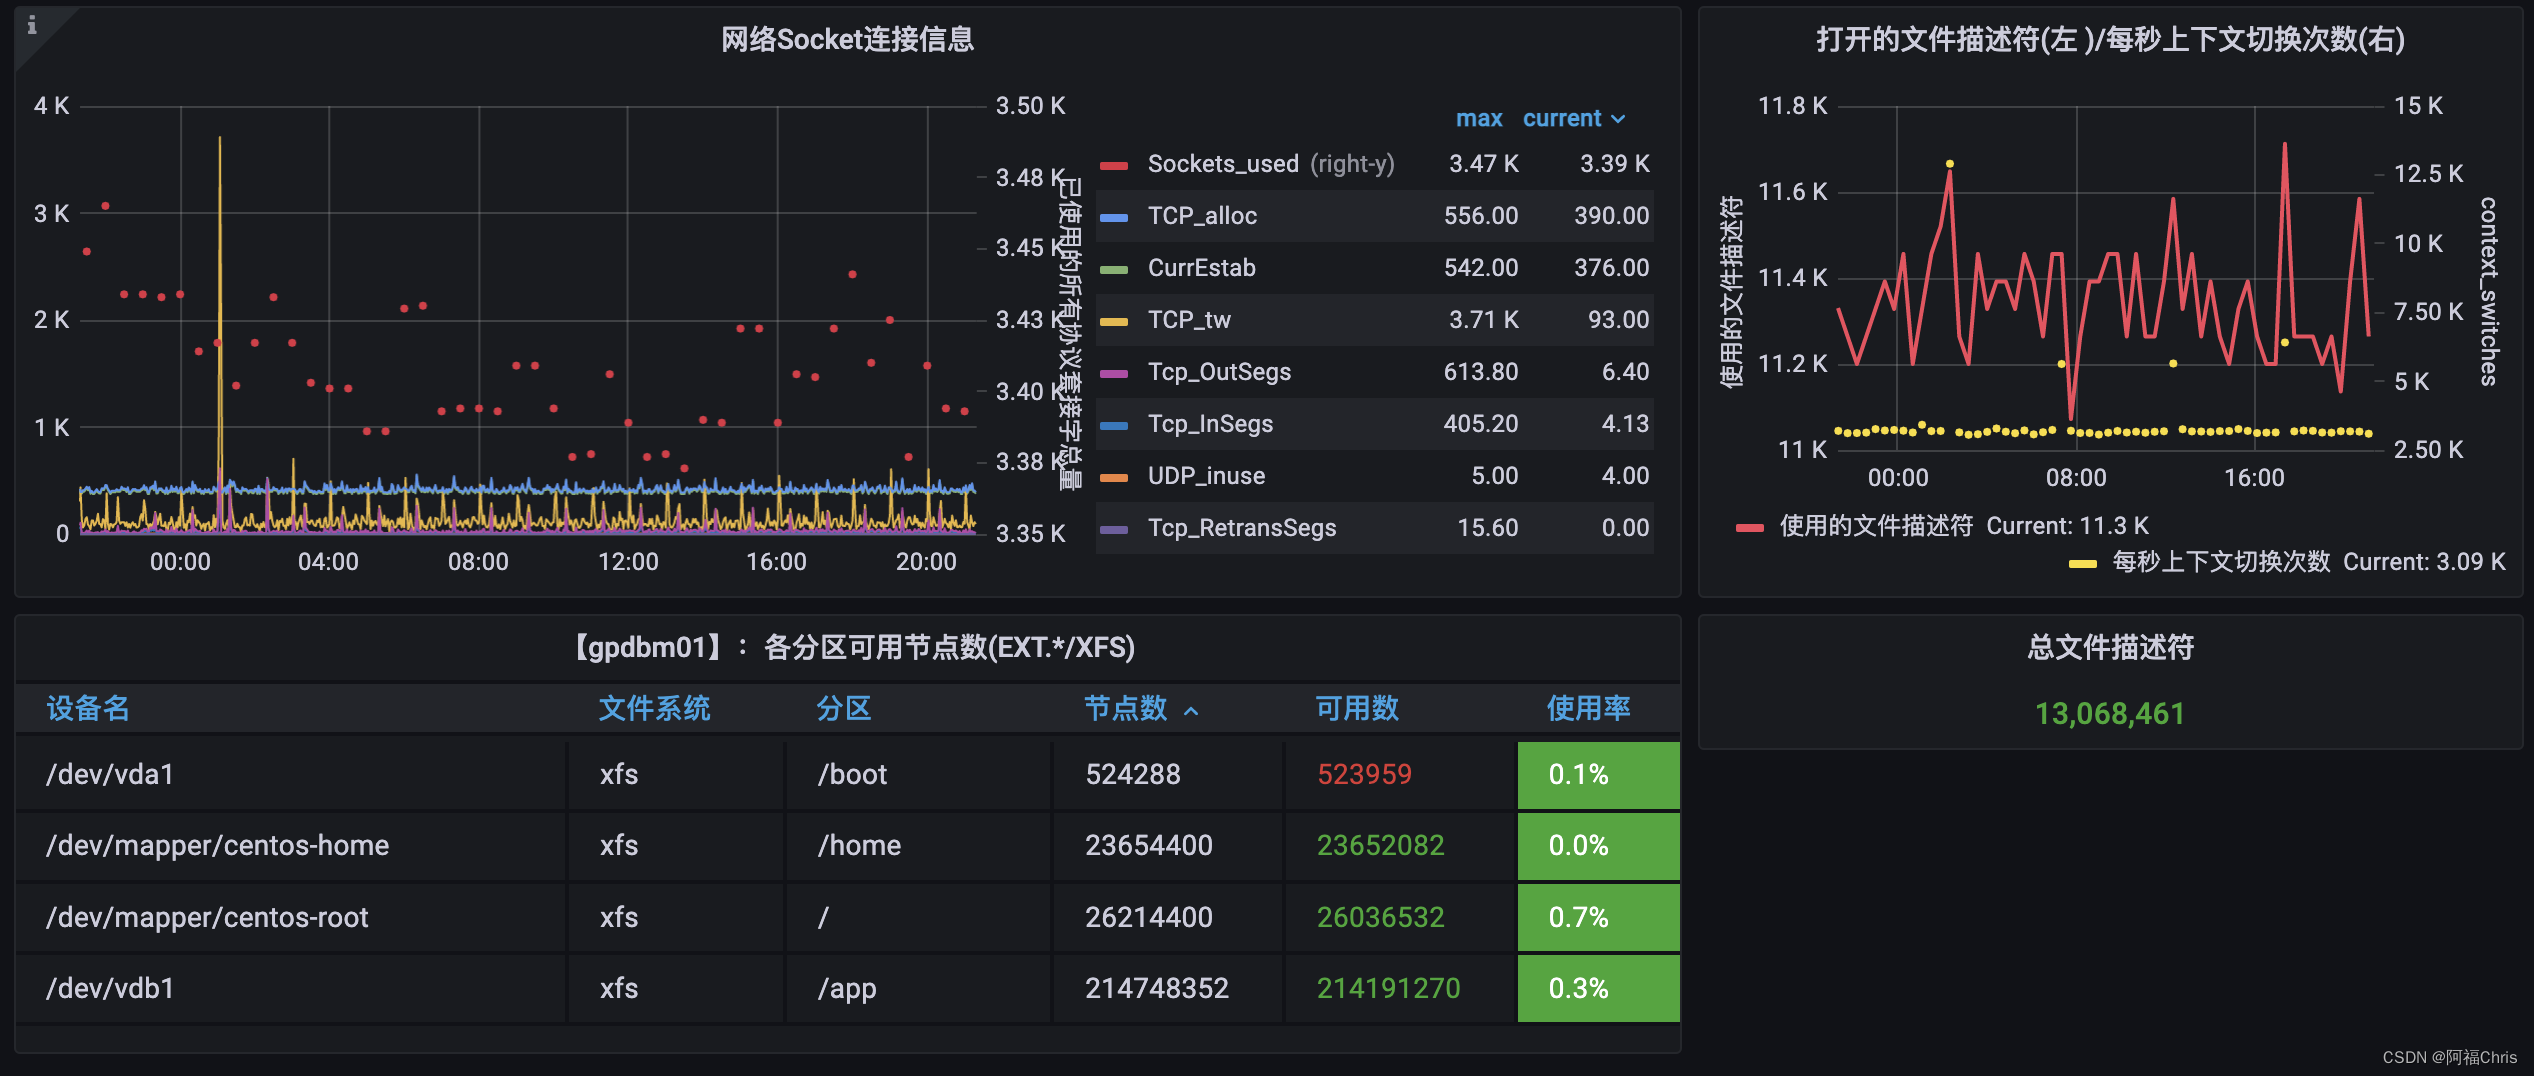Open the yellow 每秒上下文切换次数 legend swatch
This screenshot has width=2534, height=1076.
[2083, 563]
